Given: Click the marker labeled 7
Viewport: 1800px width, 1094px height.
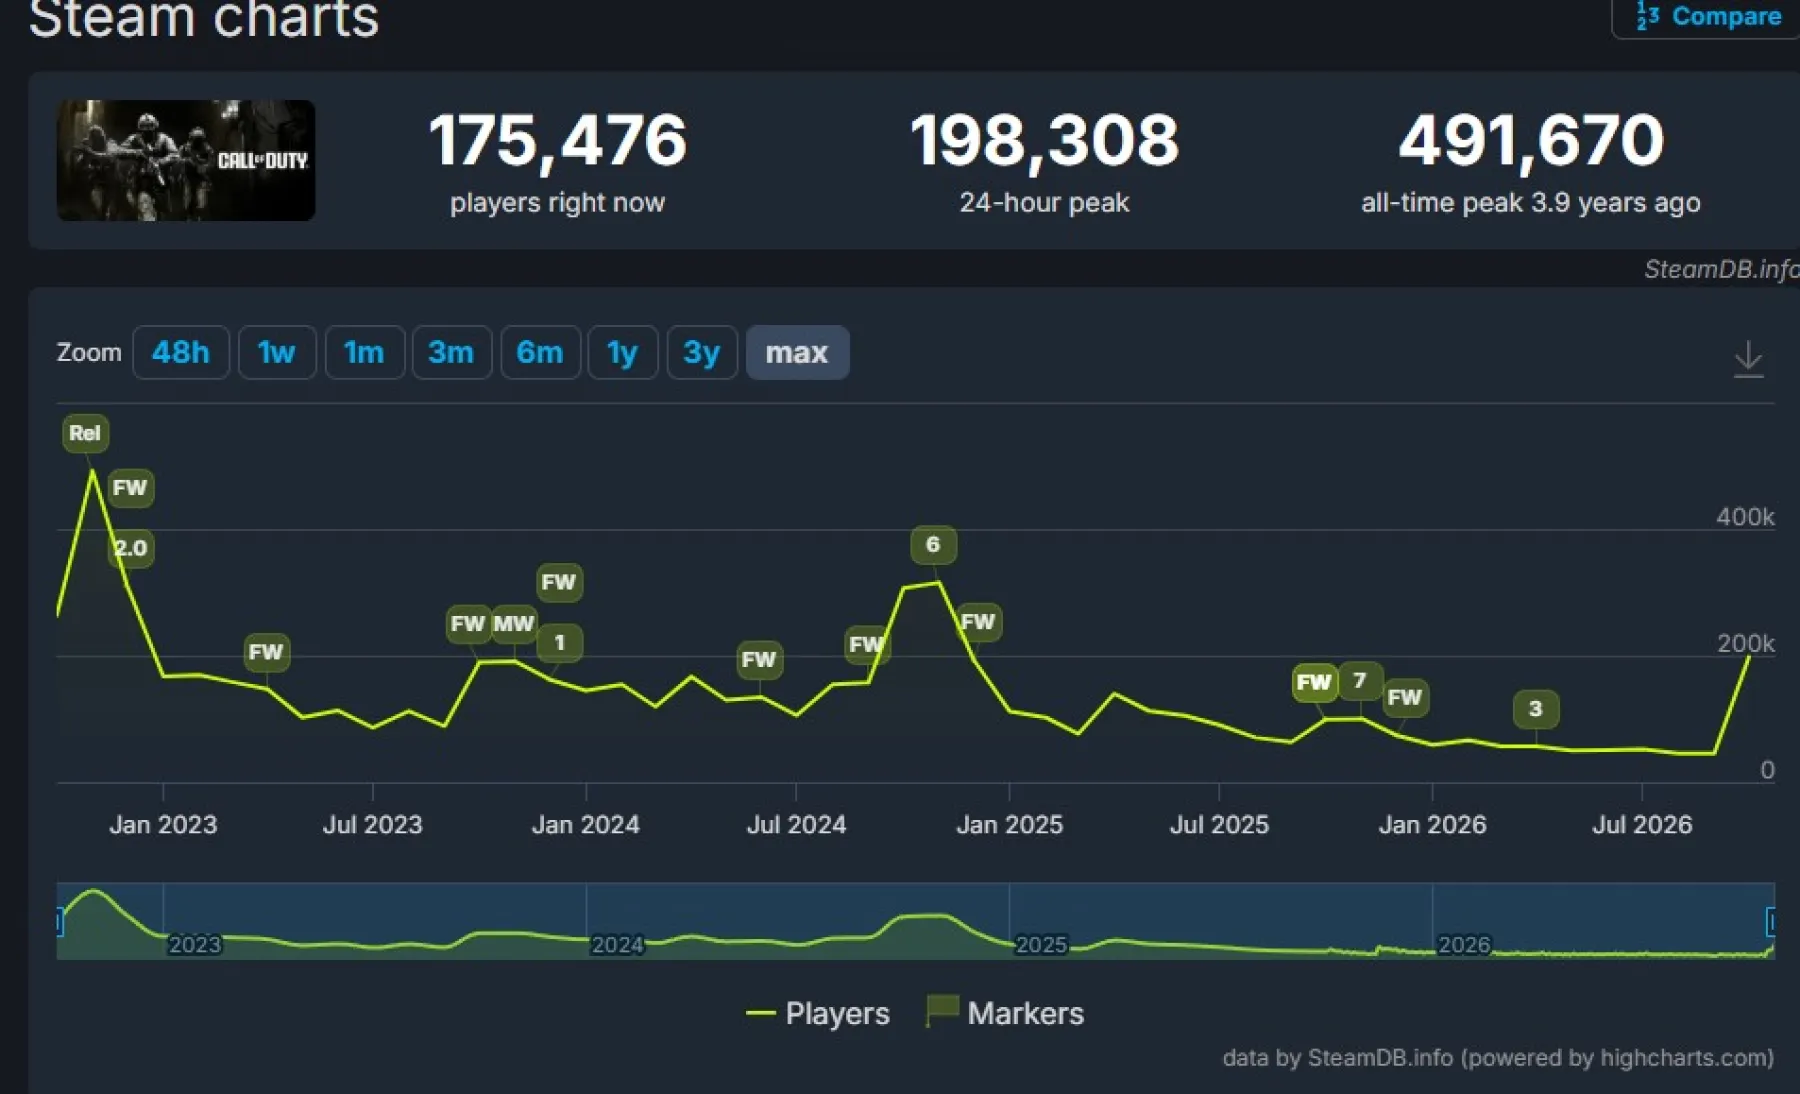Looking at the screenshot, I should 1360,681.
